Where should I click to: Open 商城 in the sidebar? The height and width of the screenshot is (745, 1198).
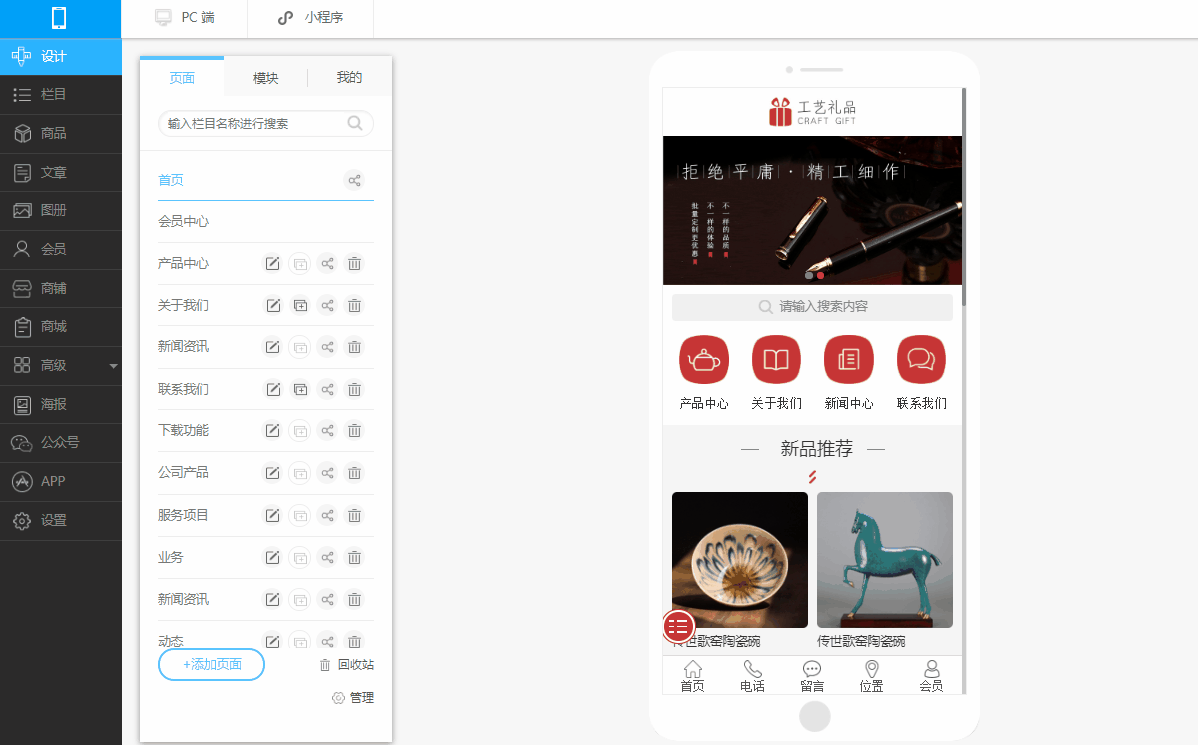(60, 327)
